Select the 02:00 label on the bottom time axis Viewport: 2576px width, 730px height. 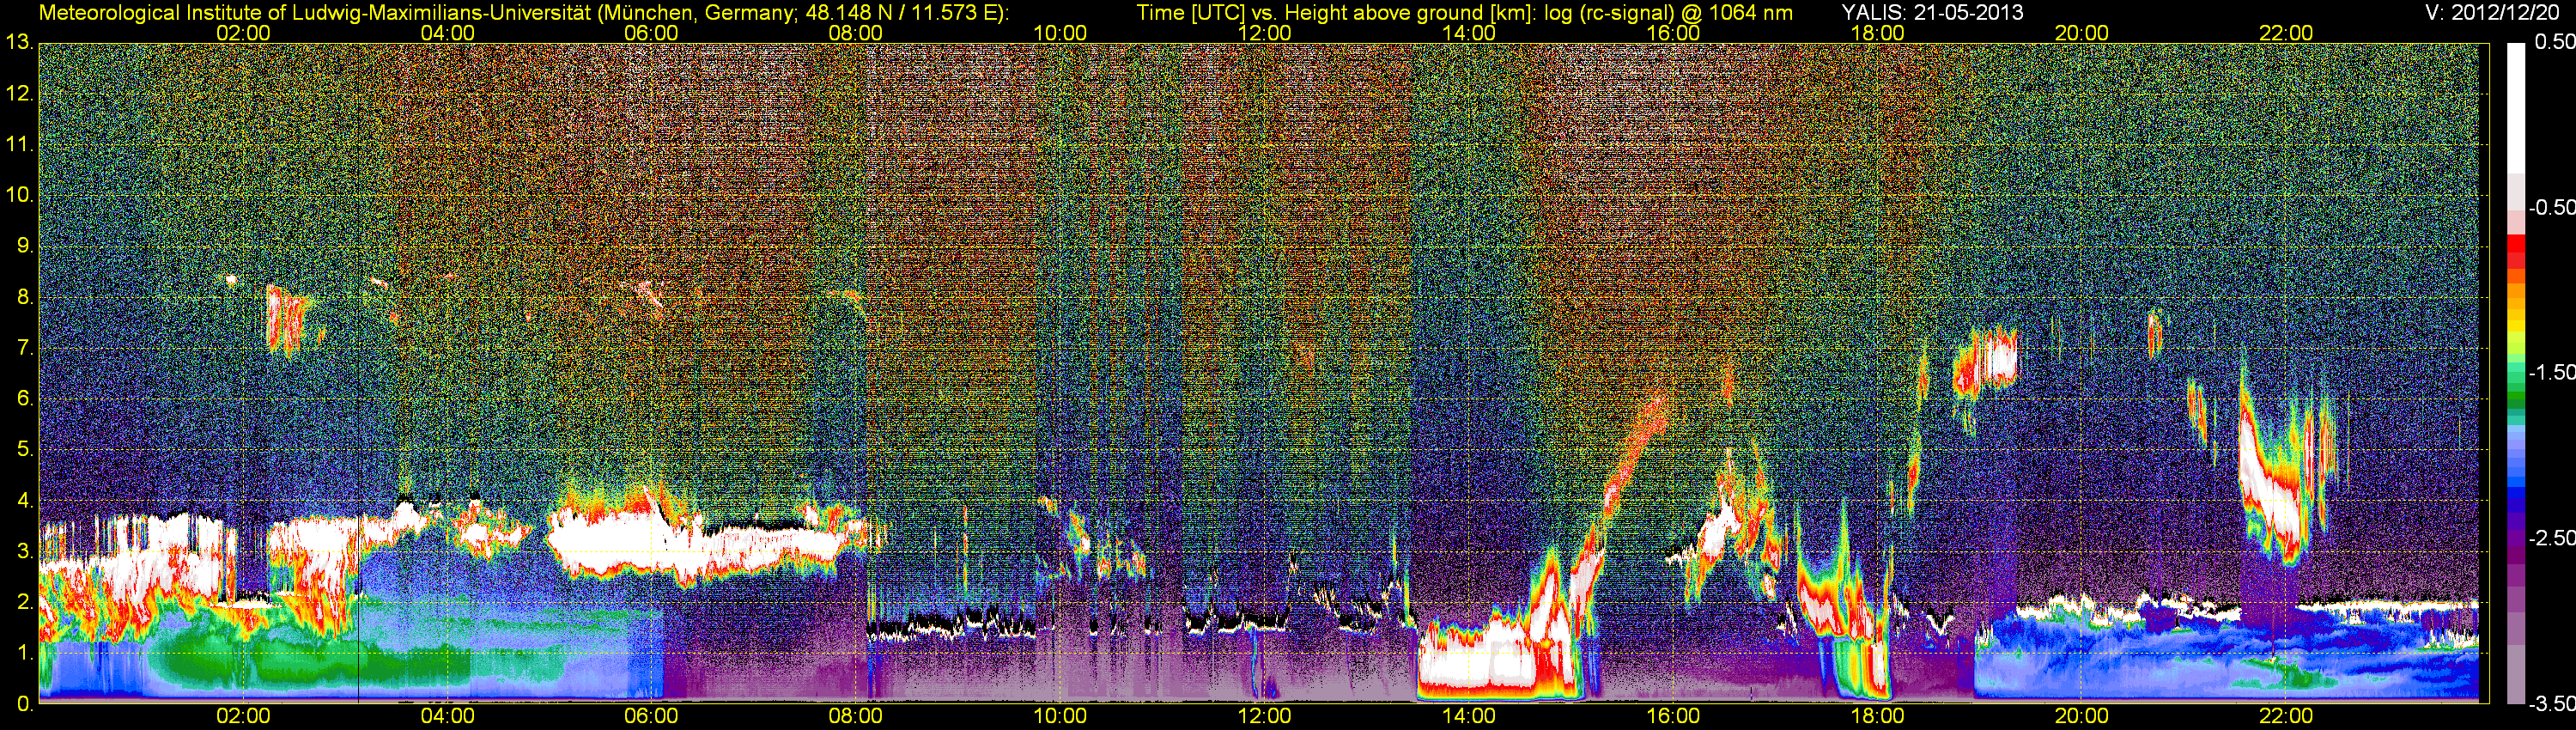[243, 716]
